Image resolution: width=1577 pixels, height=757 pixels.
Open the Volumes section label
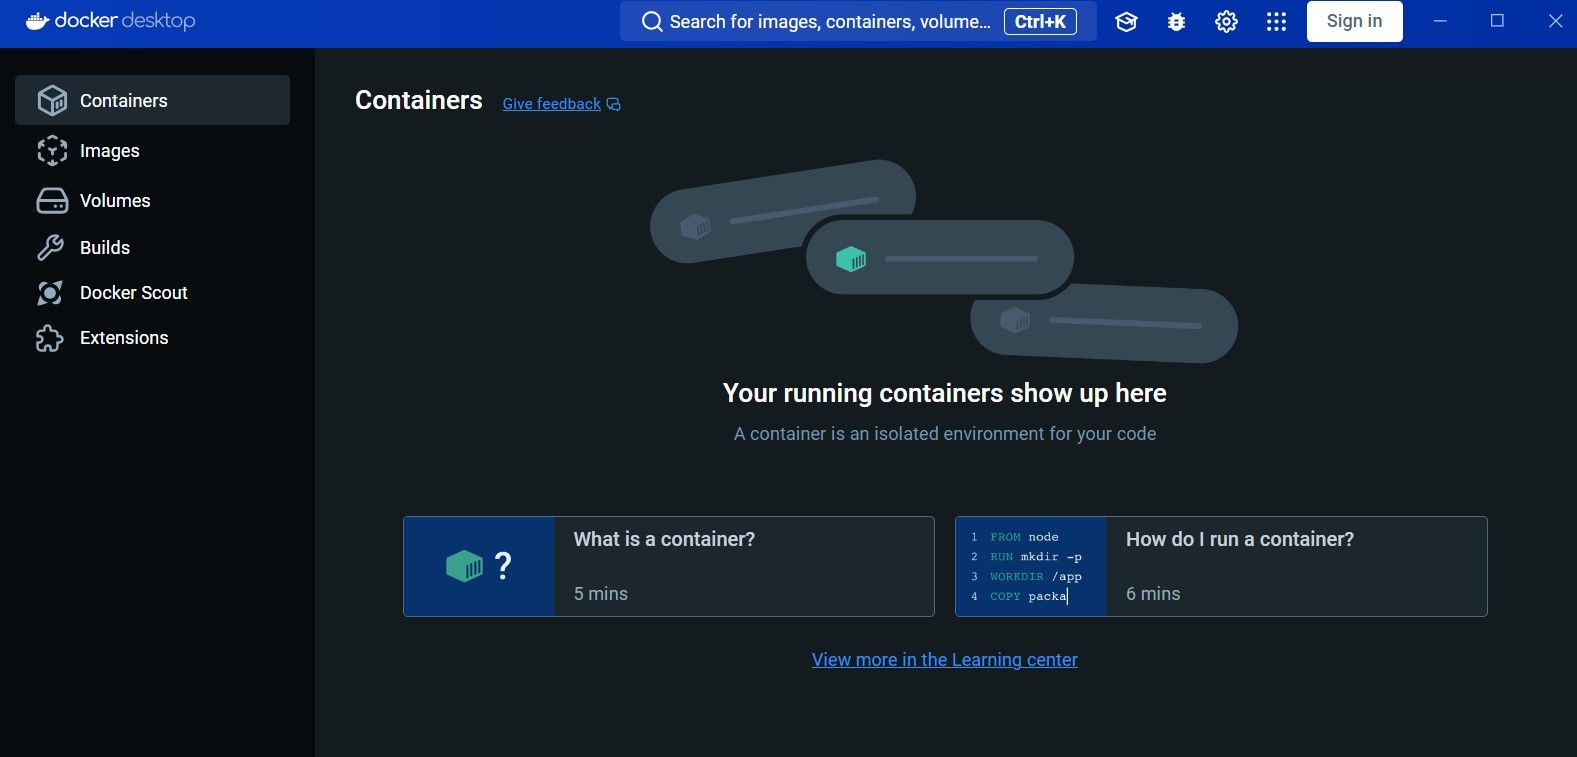(x=115, y=200)
